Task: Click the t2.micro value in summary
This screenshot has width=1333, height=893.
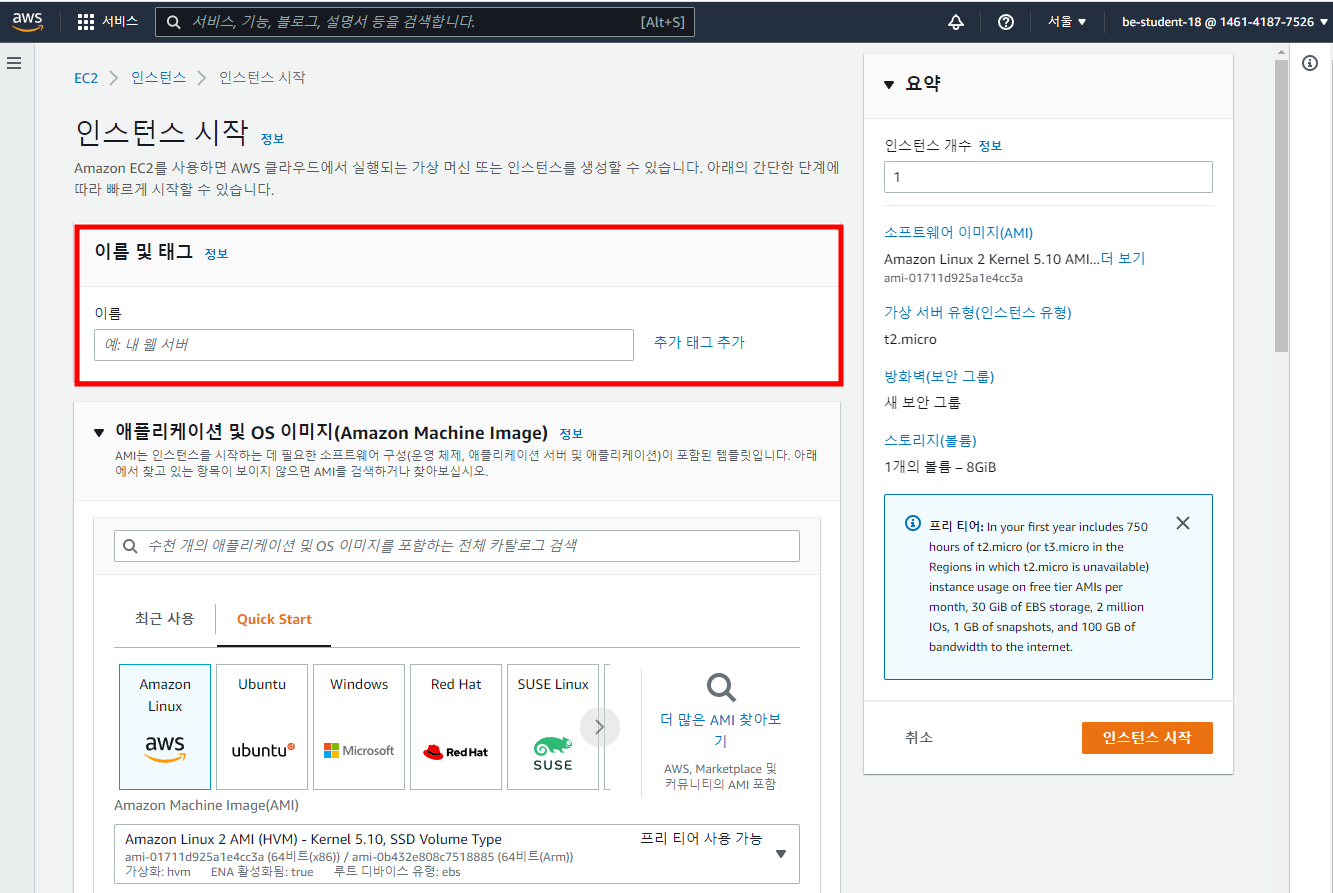Action: (x=910, y=339)
